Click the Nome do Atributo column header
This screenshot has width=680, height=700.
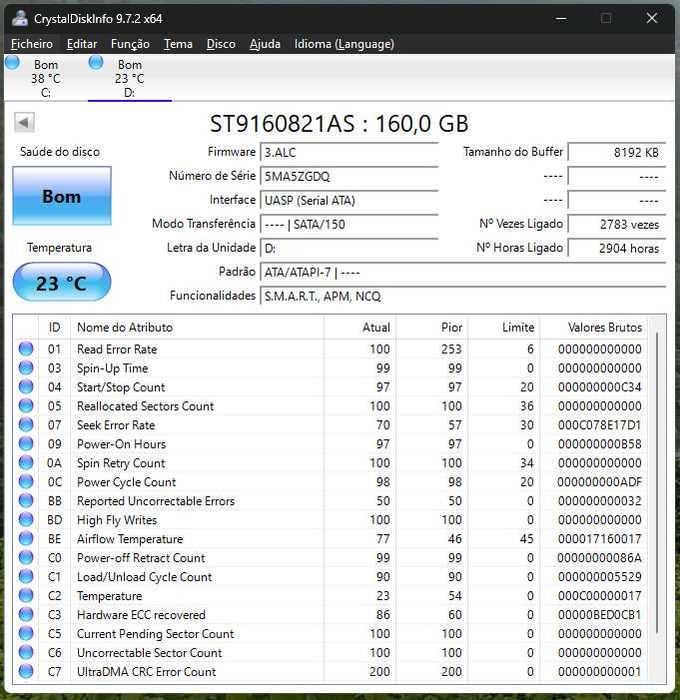(x=197, y=327)
